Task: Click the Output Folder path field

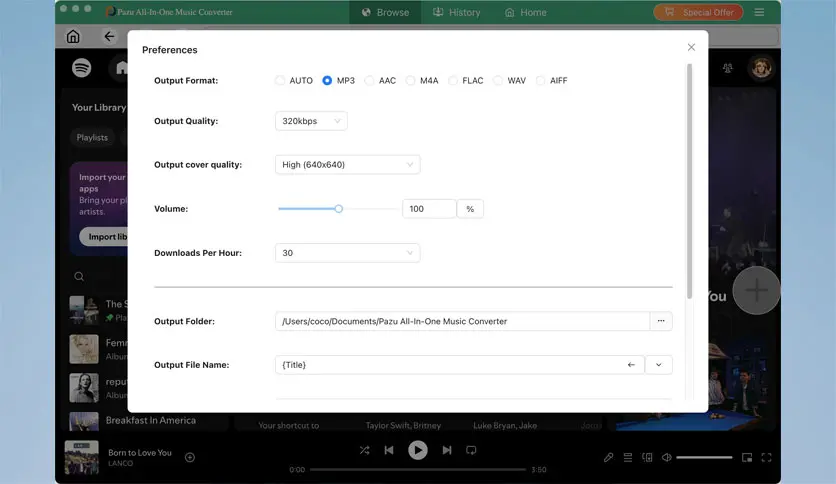Action: point(462,321)
